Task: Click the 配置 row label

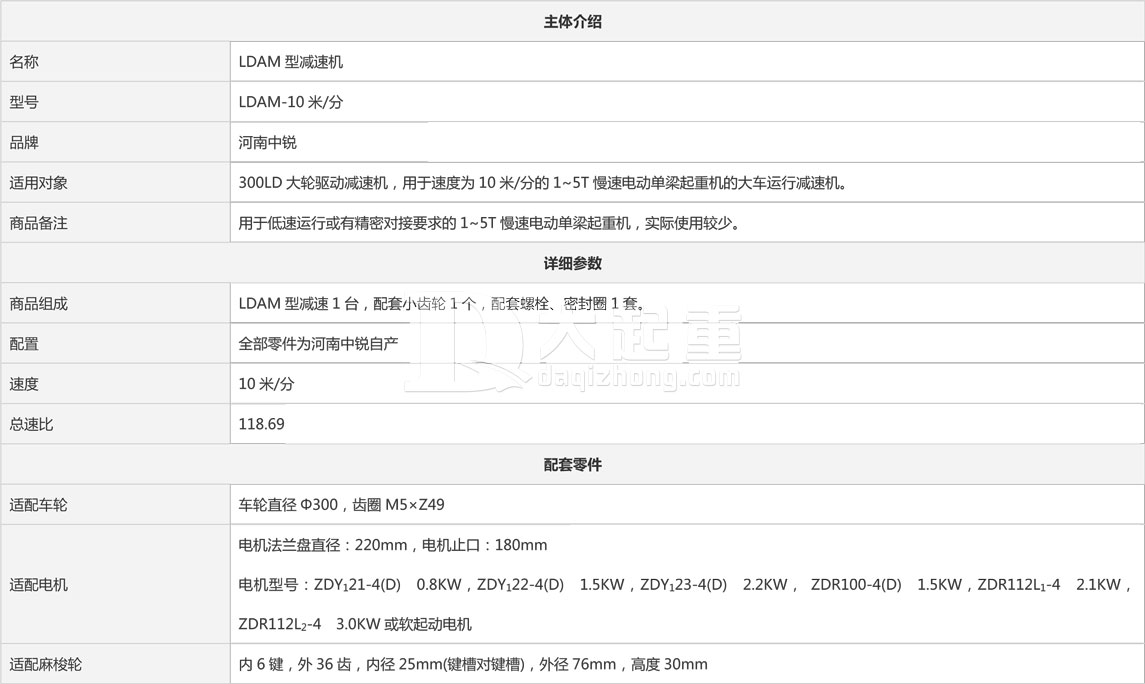Action: click(24, 344)
